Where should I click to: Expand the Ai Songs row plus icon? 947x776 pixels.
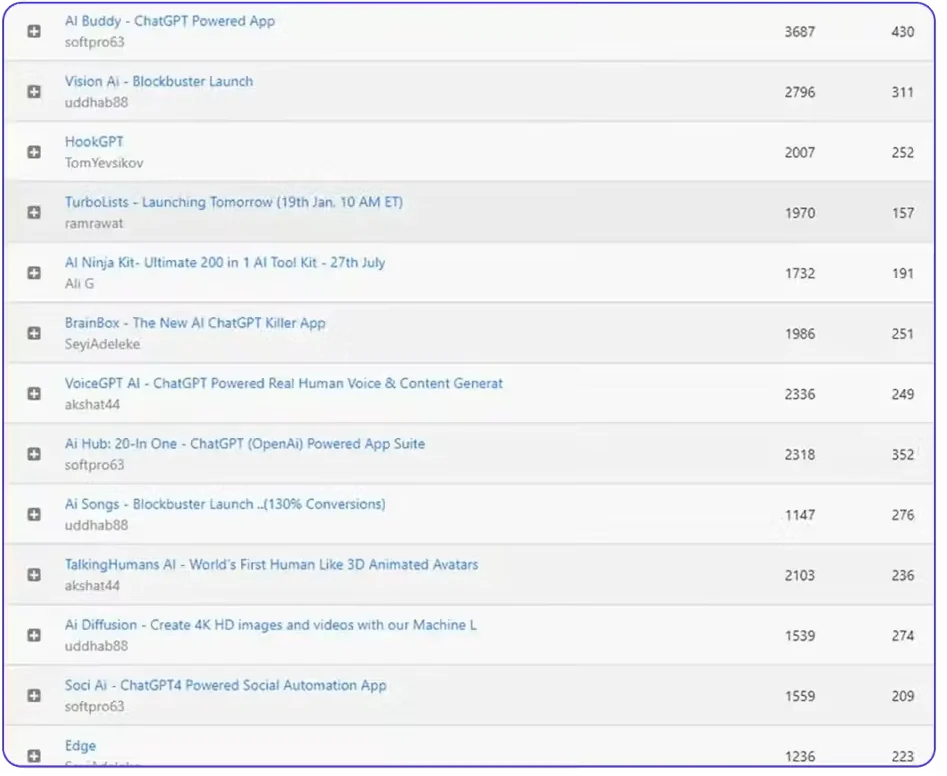click(34, 515)
